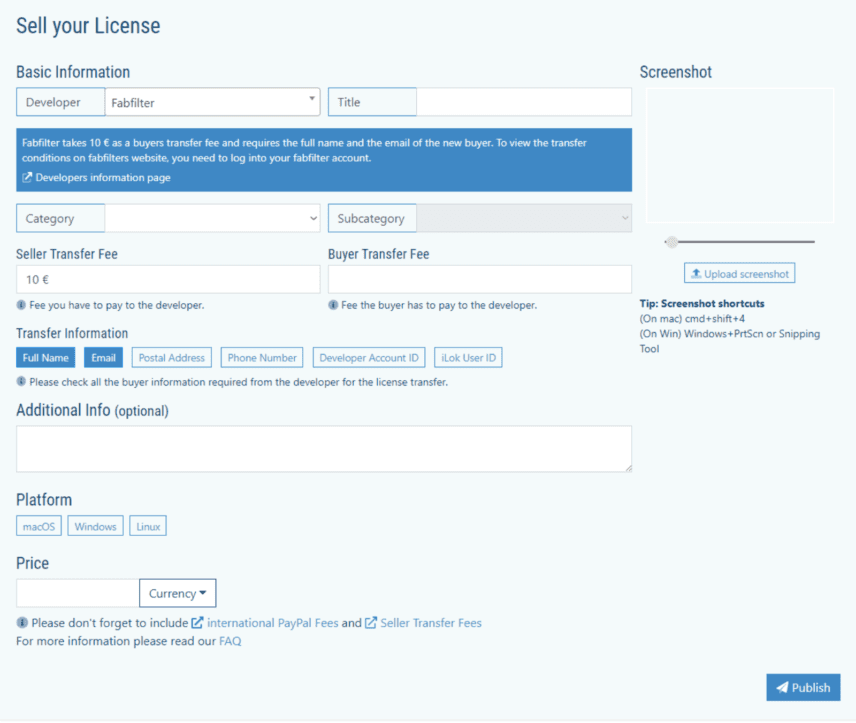Viewport: 856px width, 723px height.
Task: Click the empty screenshot preview area
Action: 740,156
